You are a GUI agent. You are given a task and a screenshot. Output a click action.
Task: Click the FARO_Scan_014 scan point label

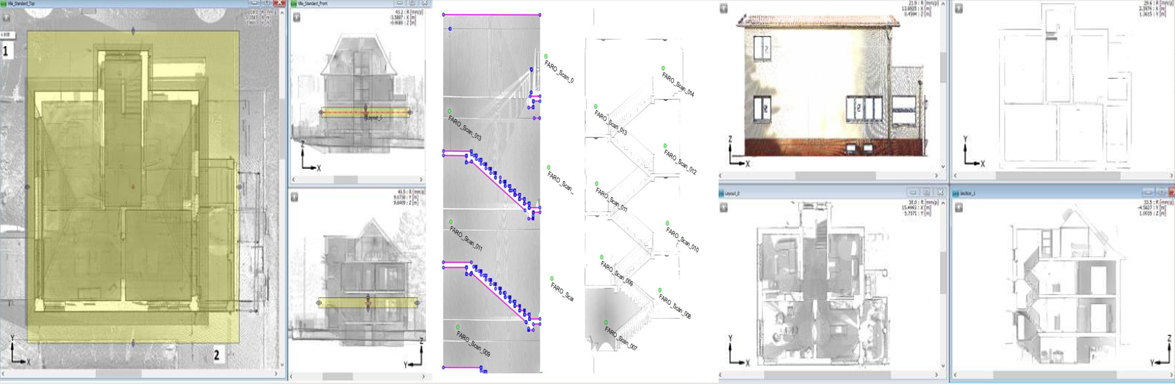tap(680, 85)
